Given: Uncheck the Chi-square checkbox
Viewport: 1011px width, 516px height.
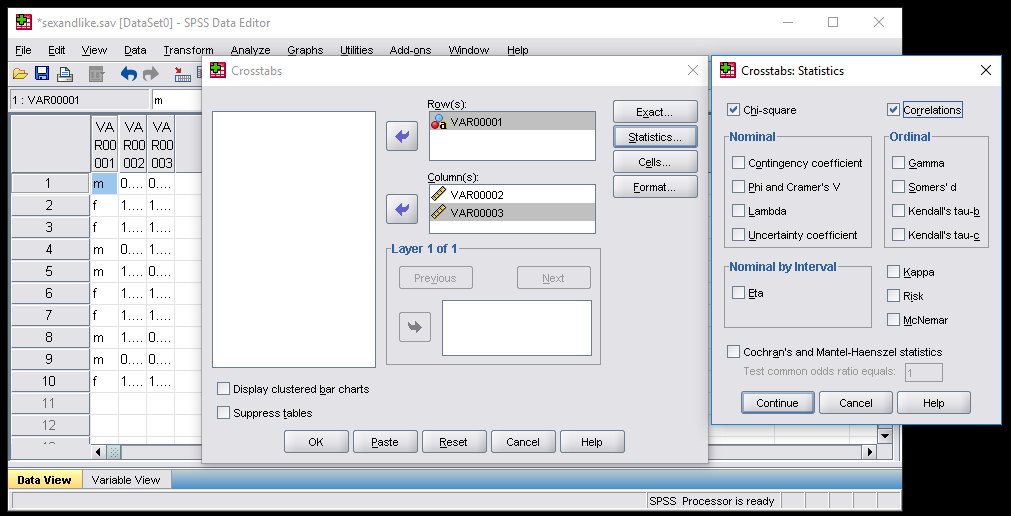Looking at the screenshot, I should click(x=734, y=110).
